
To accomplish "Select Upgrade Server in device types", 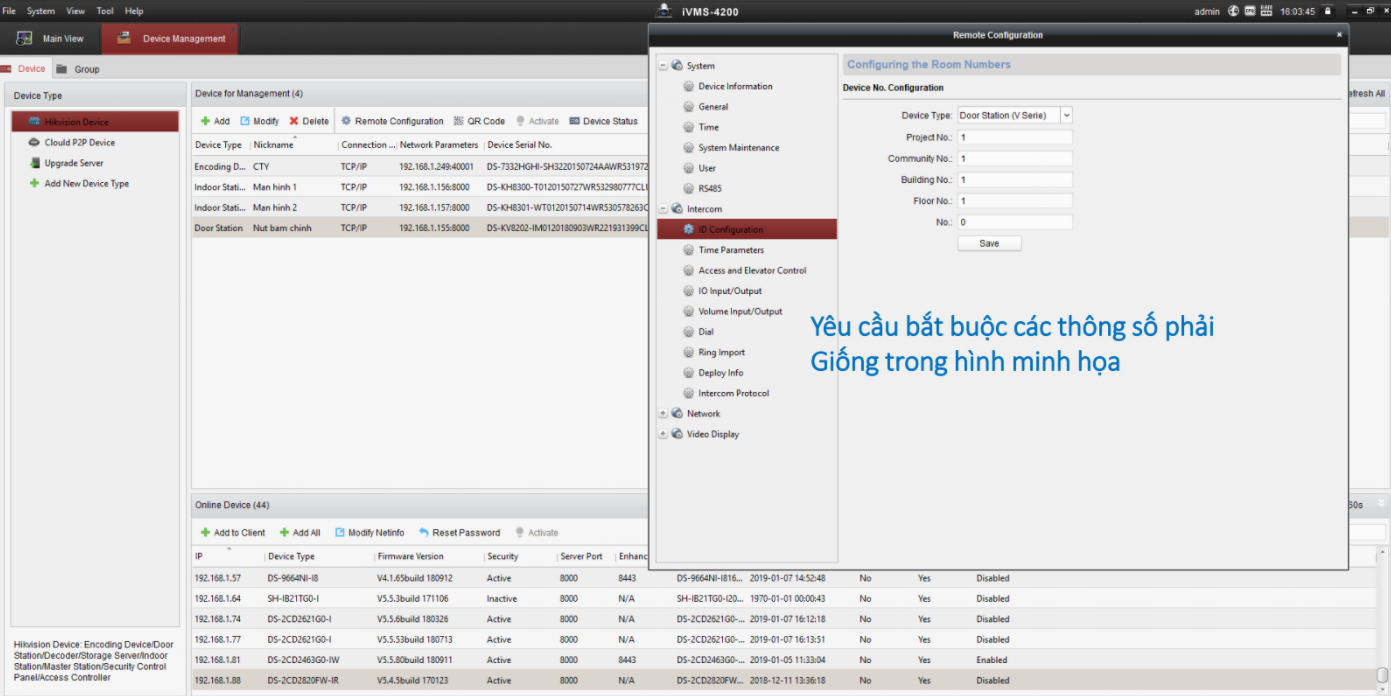I will (73, 163).
